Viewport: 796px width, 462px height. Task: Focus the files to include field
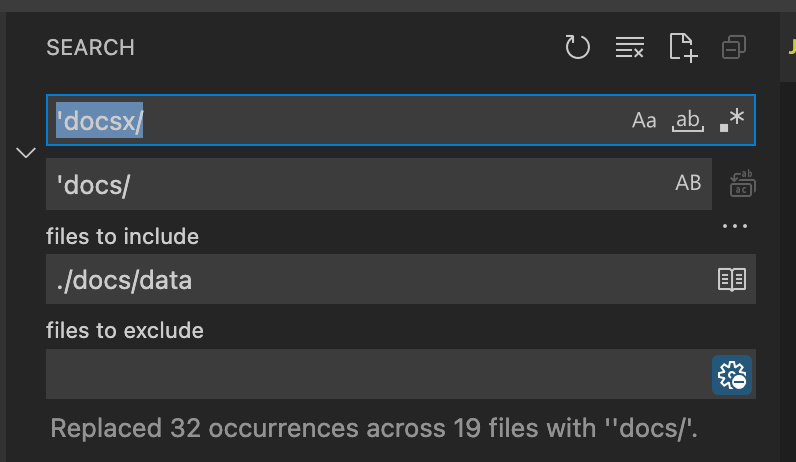(370, 279)
